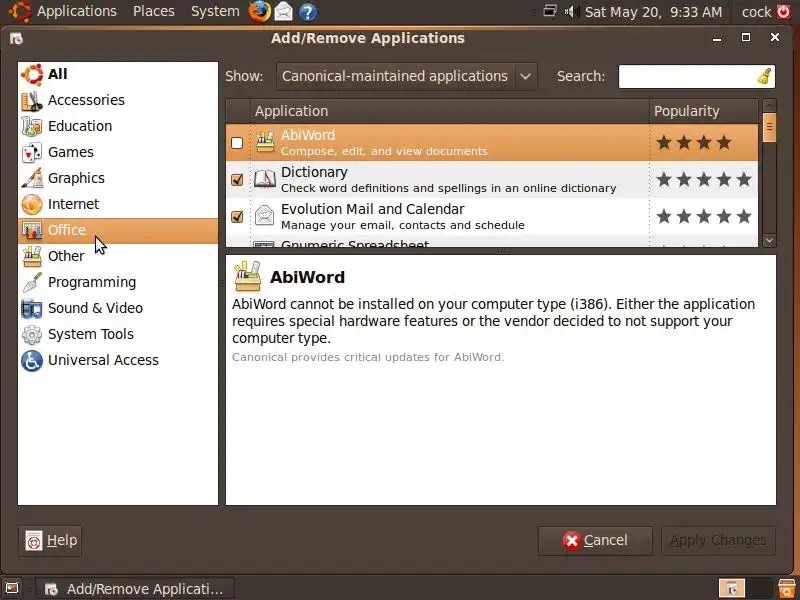Open the Applications menu

tap(77, 11)
